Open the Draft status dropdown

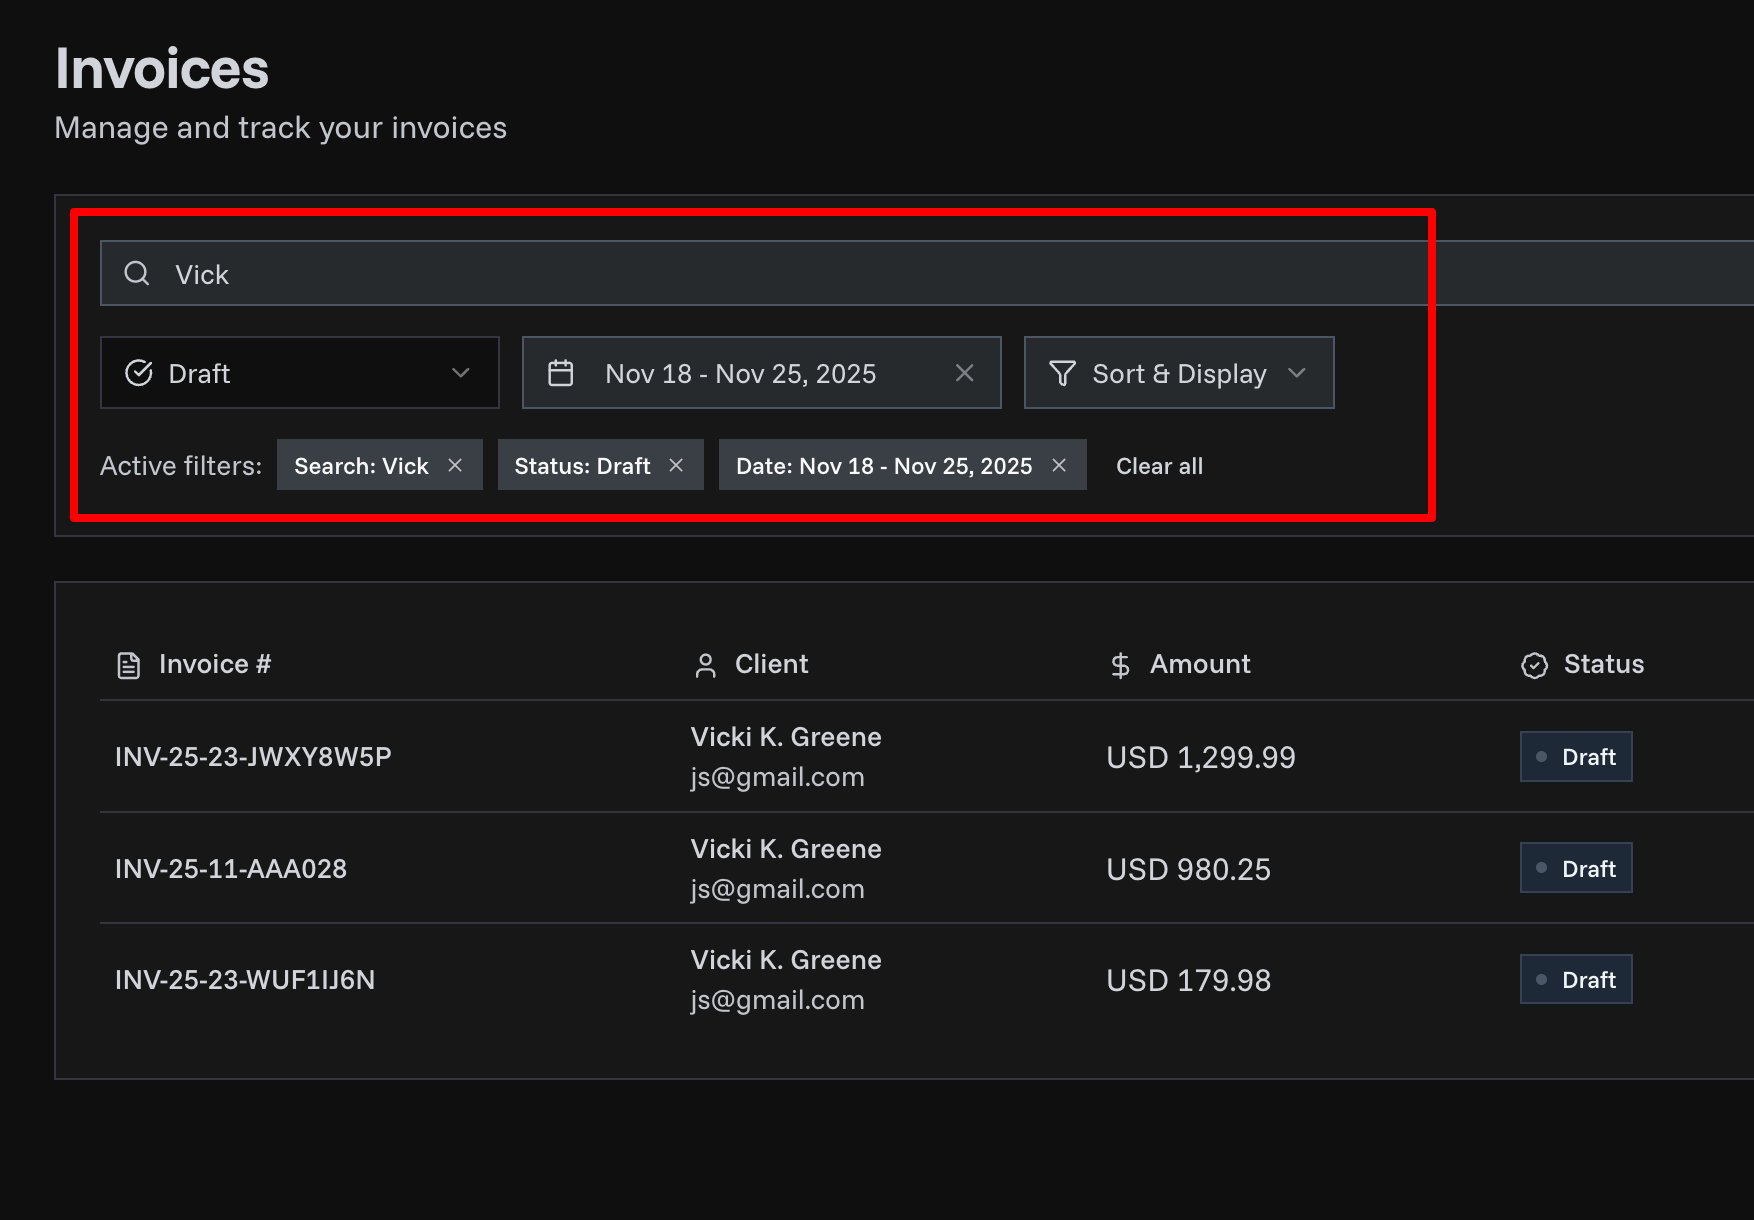pyautogui.click(x=299, y=372)
